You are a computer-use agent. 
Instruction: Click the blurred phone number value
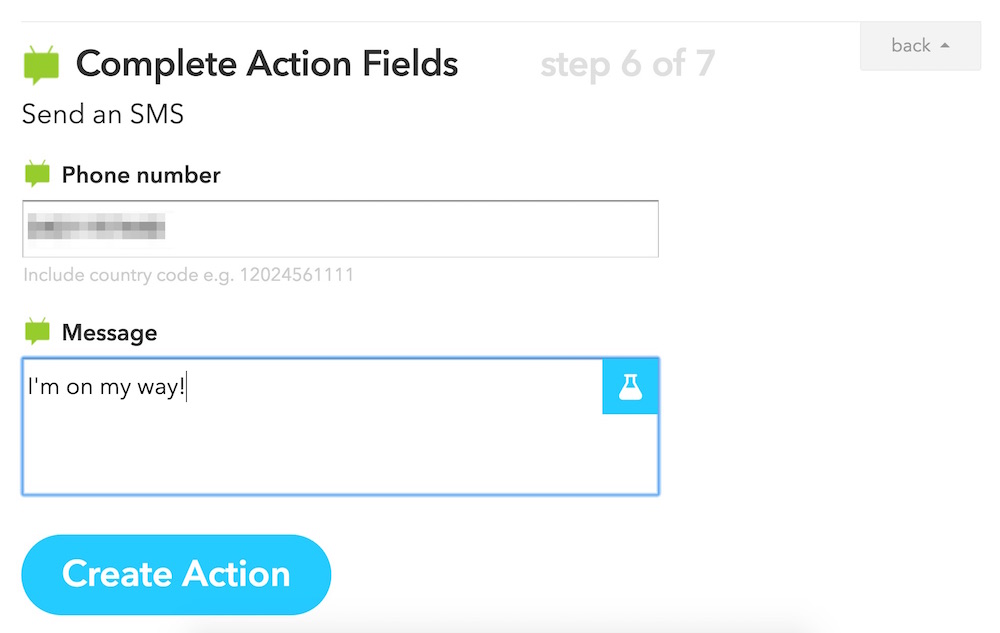pos(96,229)
